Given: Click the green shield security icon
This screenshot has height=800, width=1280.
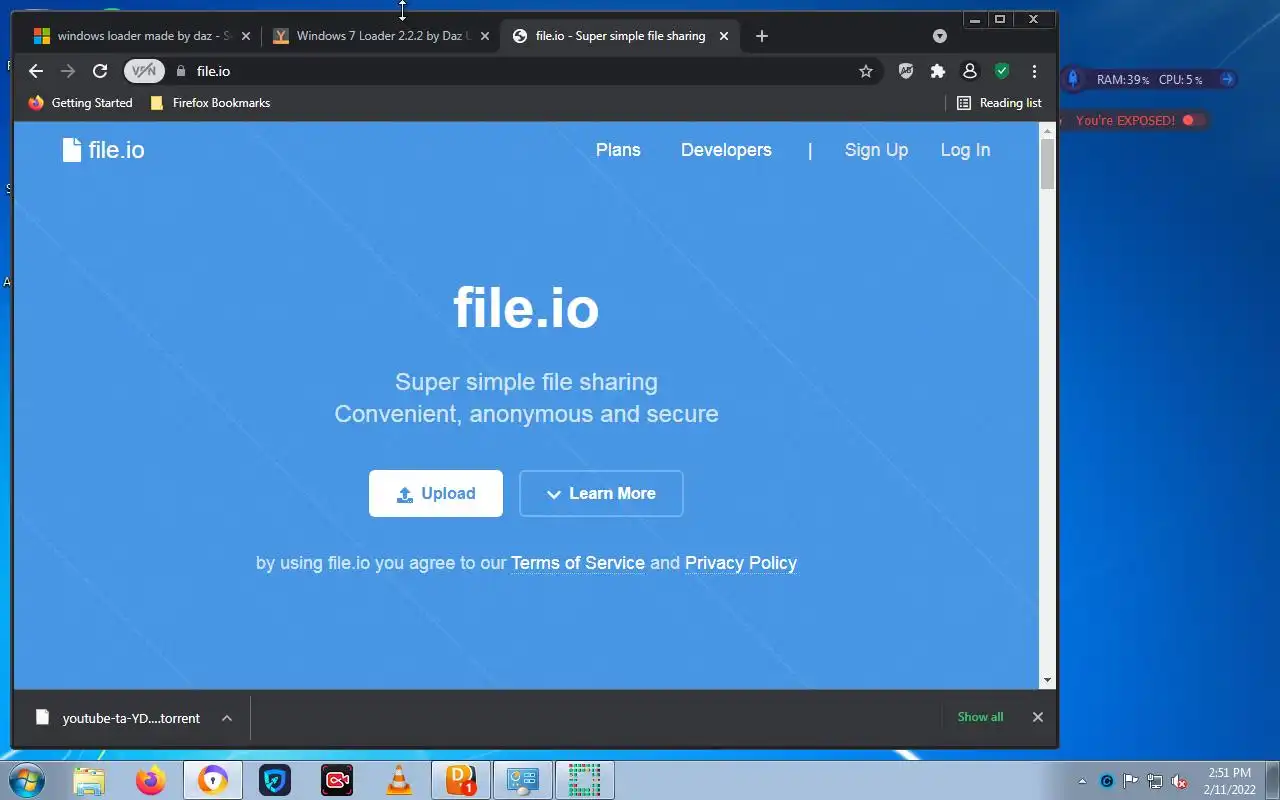Looking at the screenshot, I should (1002, 71).
